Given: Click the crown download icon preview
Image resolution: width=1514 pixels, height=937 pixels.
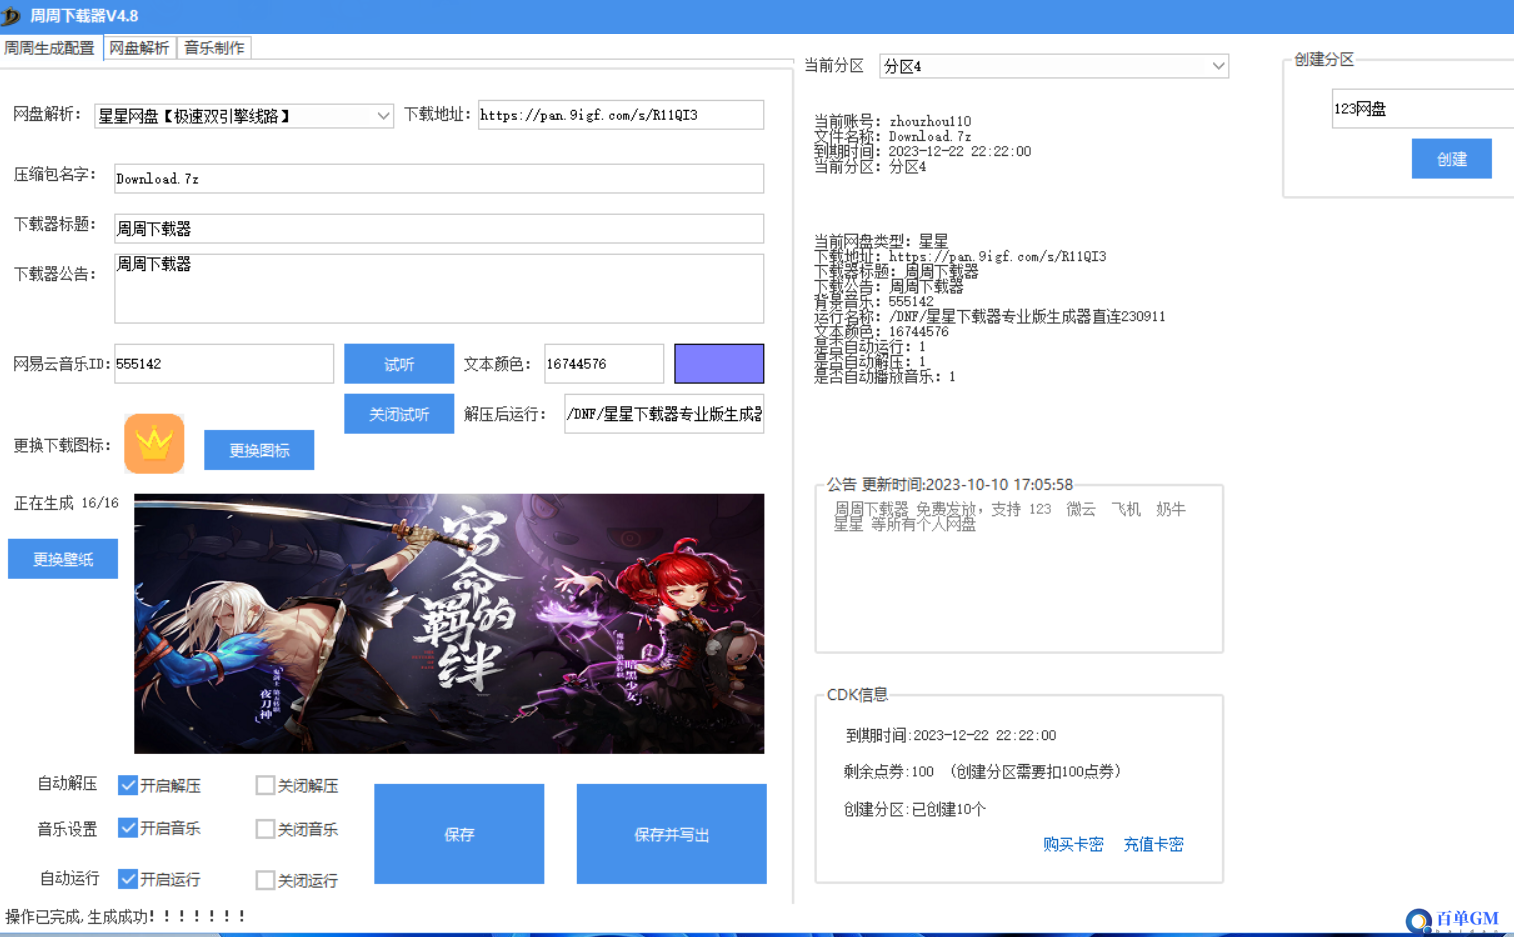Looking at the screenshot, I should coord(154,443).
